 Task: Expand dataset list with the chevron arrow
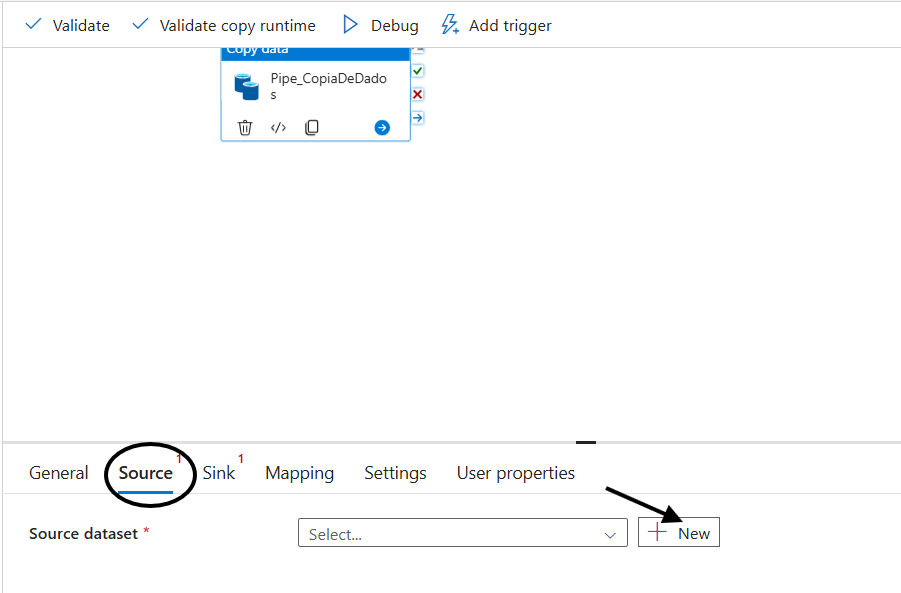(x=610, y=535)
